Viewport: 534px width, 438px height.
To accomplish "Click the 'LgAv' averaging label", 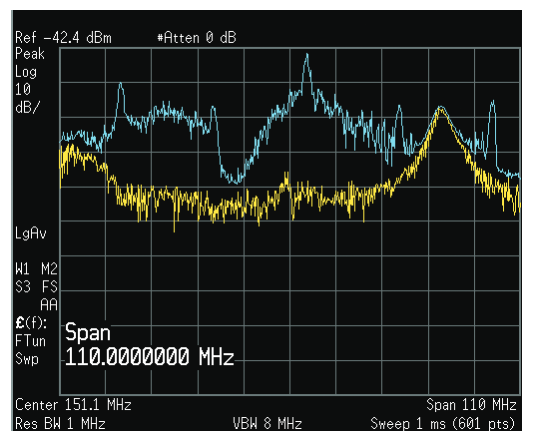I will pyautogui.click(x=31, y=234).
